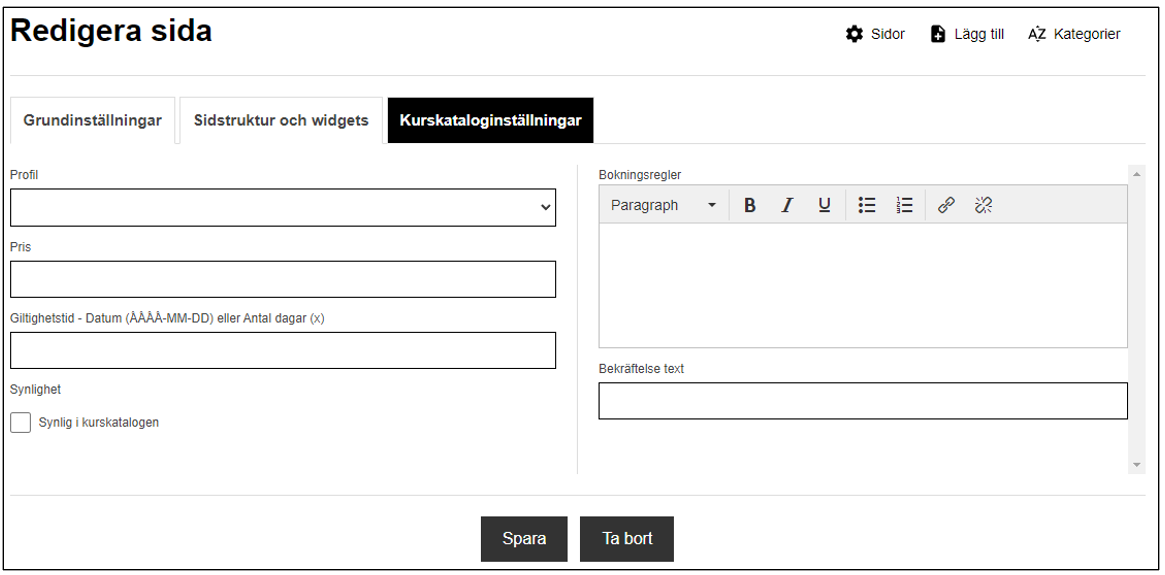Select the Kurskataloginställningar tab
1165x575 pixels.
point(490,120)
